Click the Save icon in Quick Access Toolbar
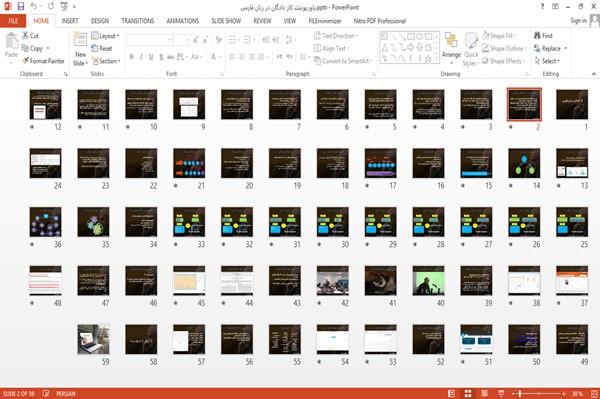This screenshot has height=399, width=600. click(x=21, y=7)
